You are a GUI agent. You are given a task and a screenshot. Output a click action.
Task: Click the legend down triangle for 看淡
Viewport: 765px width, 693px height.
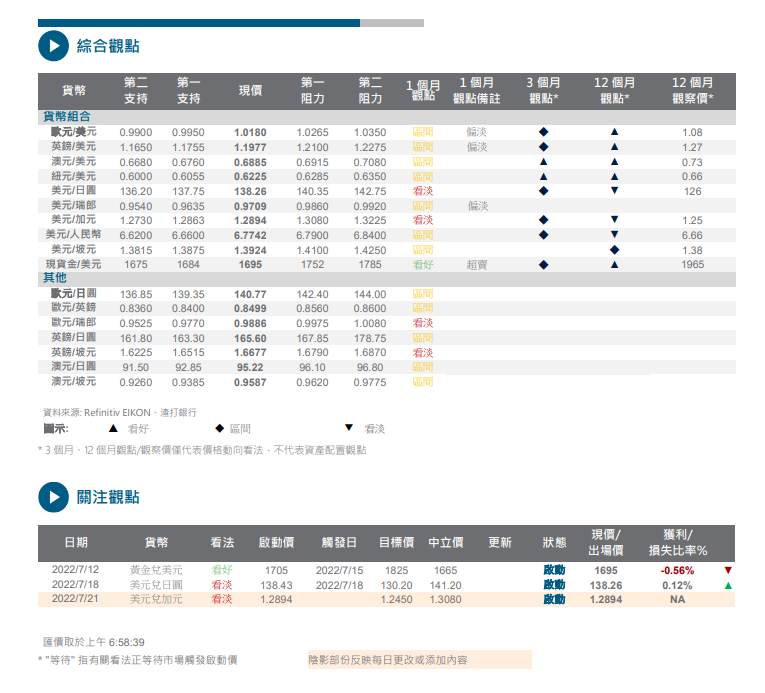tap(349, 428)
